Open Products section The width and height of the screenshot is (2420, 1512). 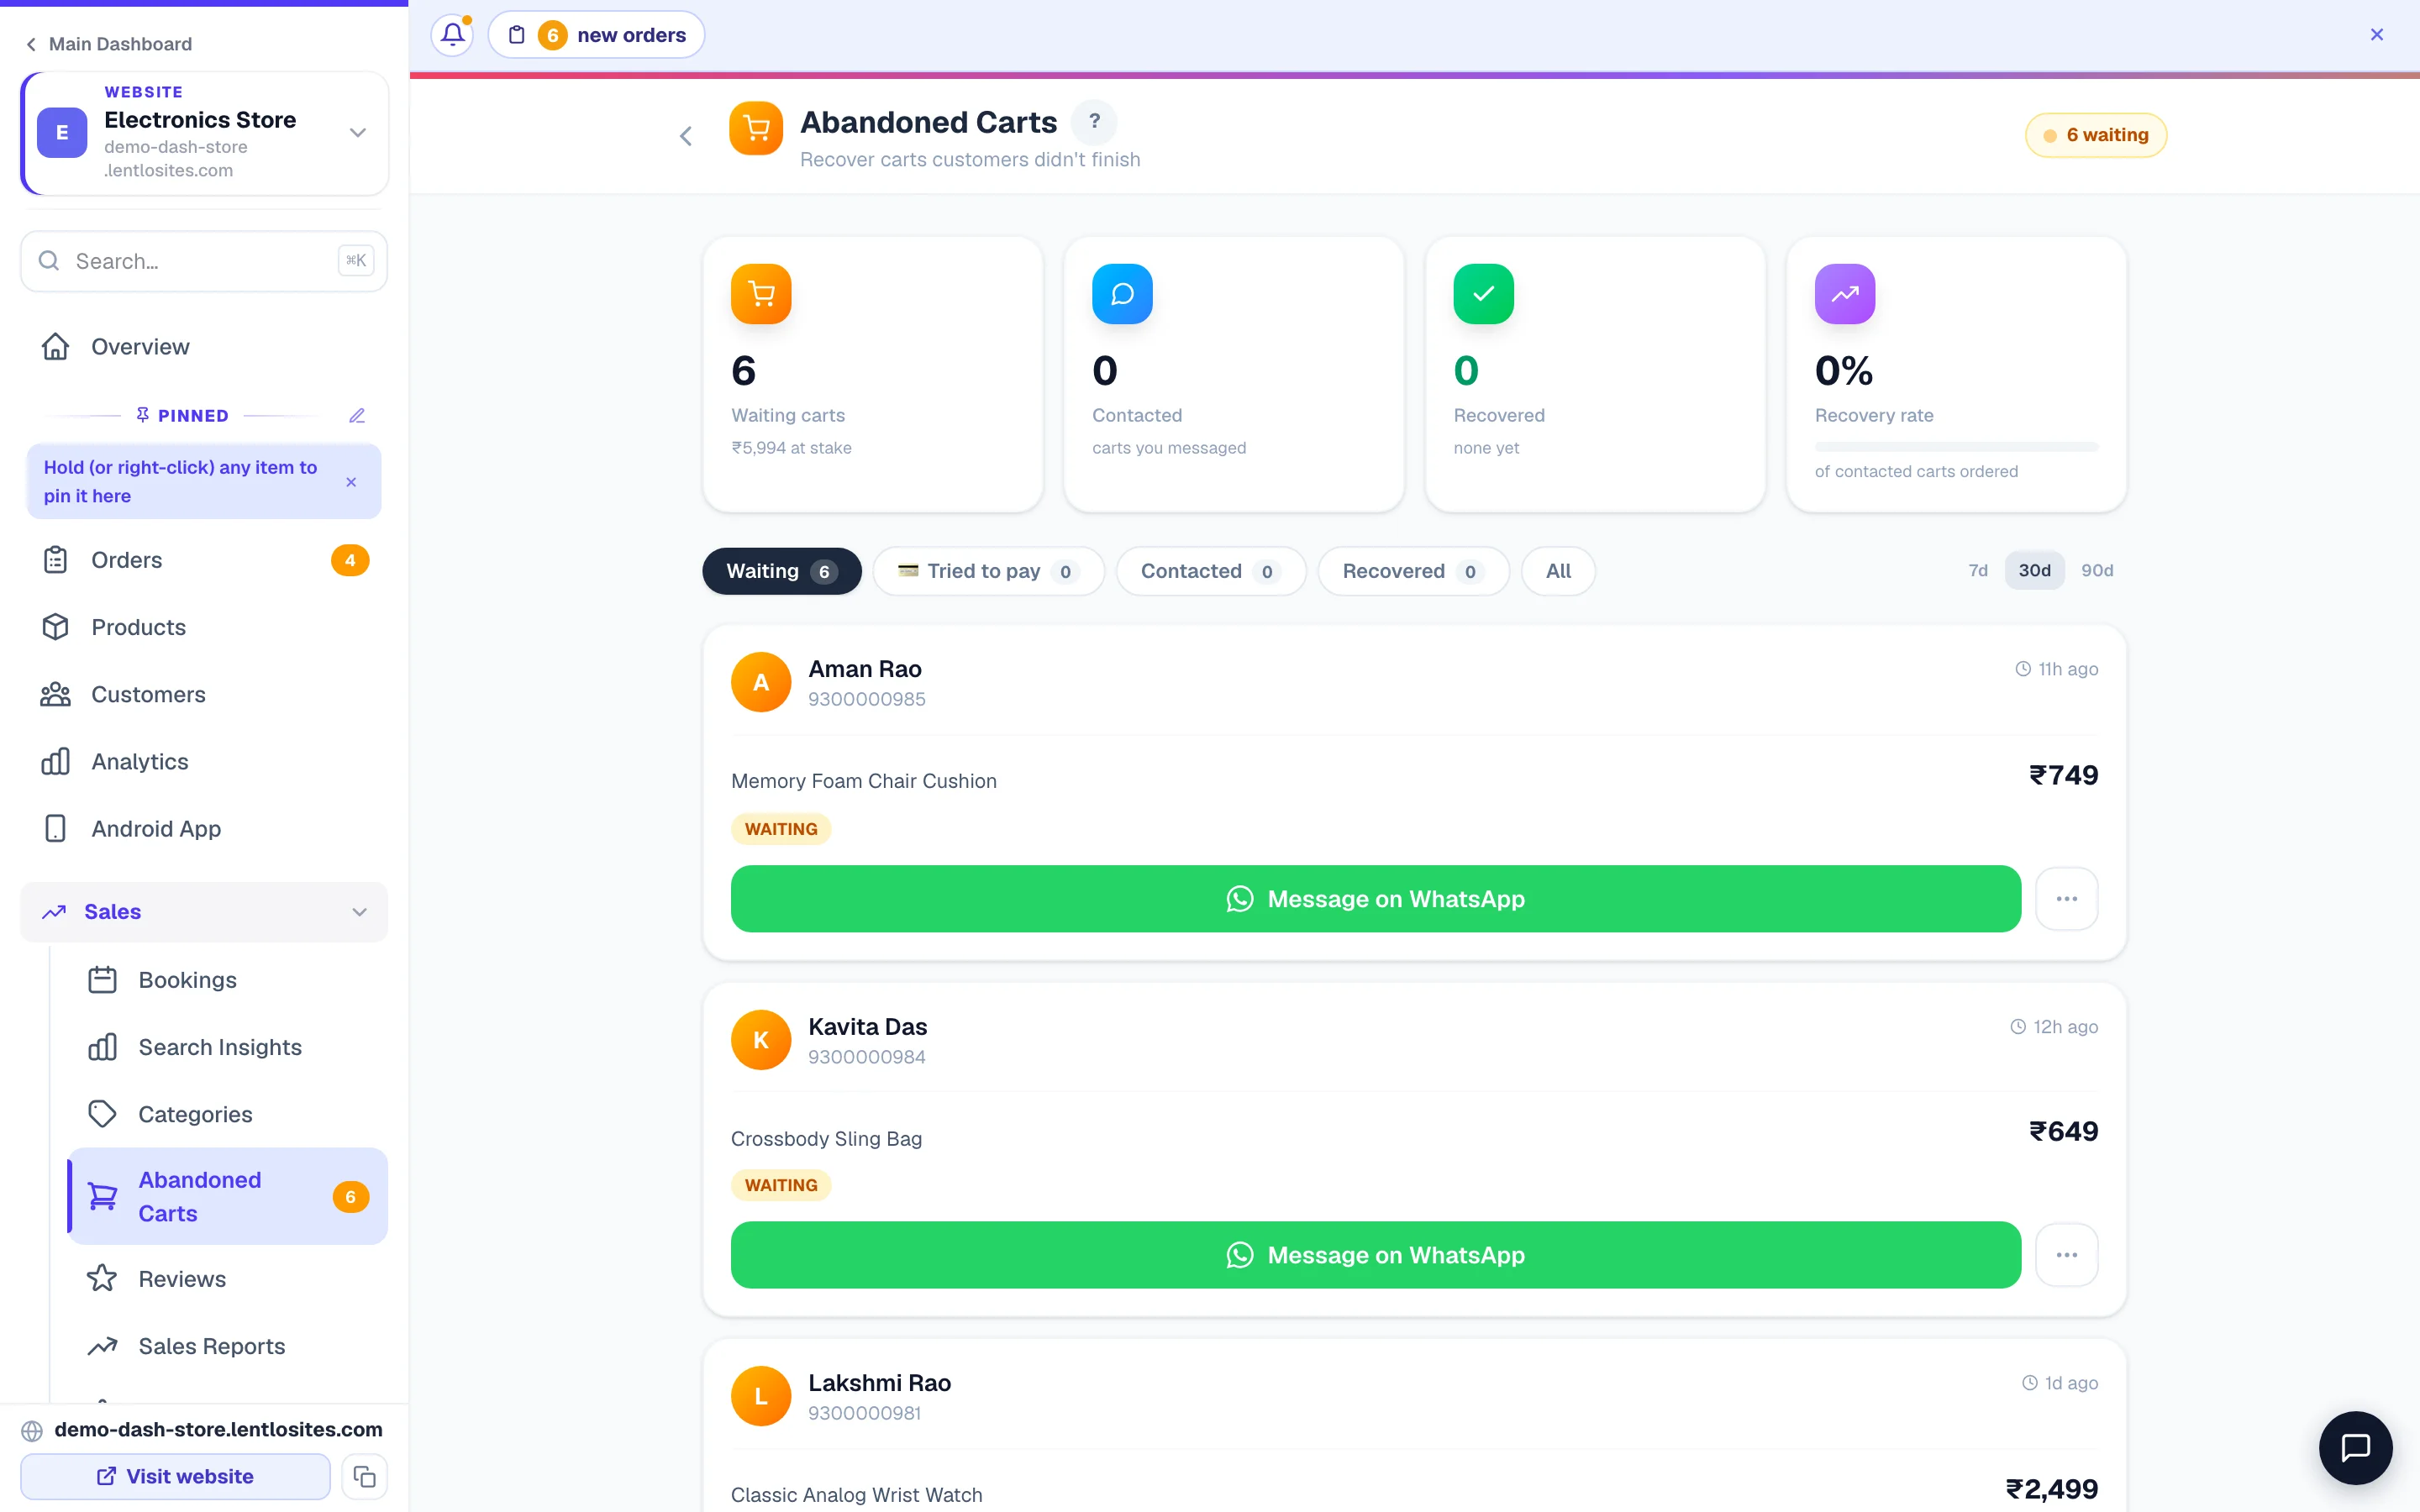click(x=204, y=627)
